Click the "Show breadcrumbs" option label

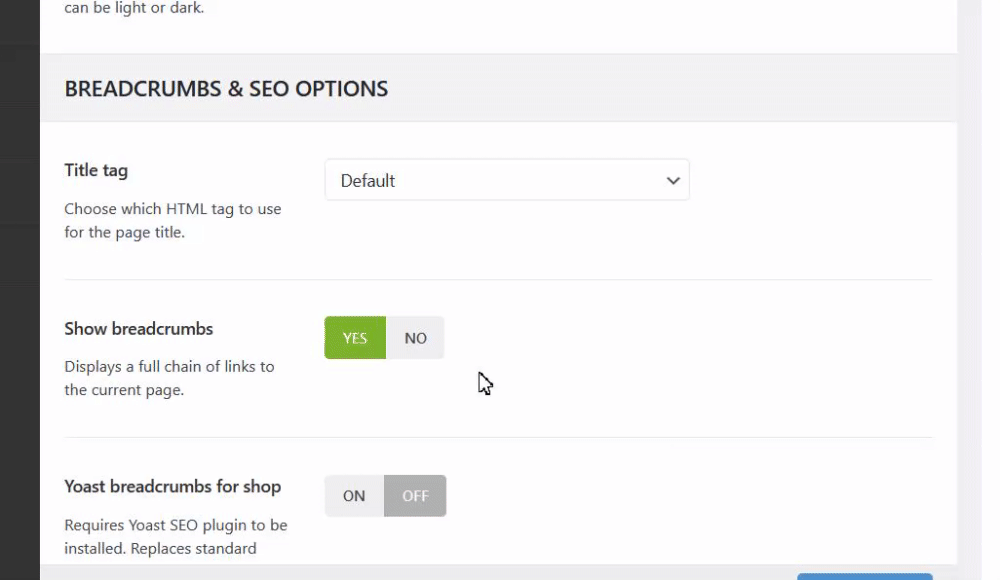pyautogui.click(x=139, y=328)
